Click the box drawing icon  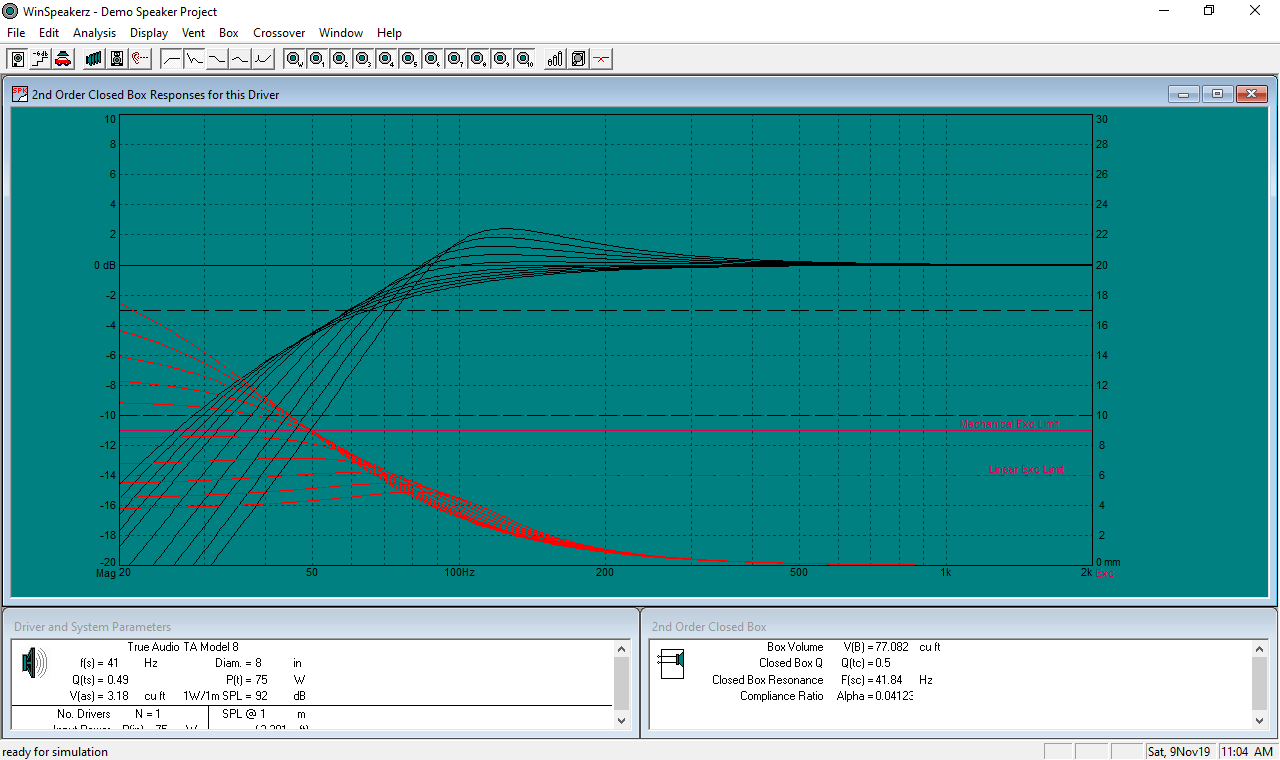[578, 59]
